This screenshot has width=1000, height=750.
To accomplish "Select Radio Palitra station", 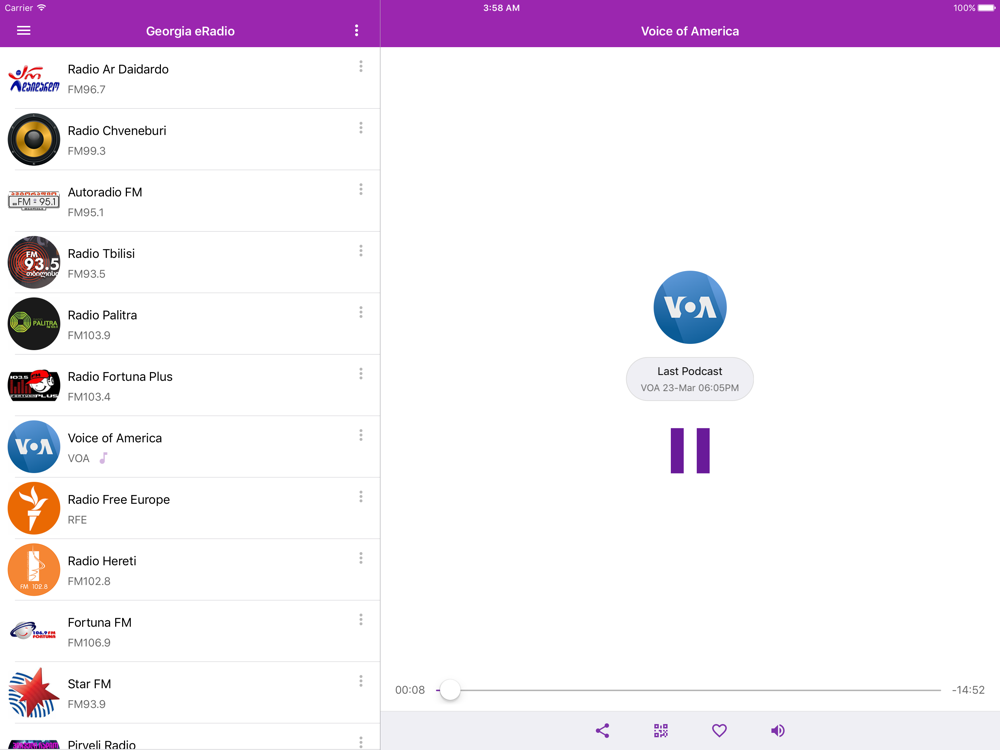I will (190, 324).
